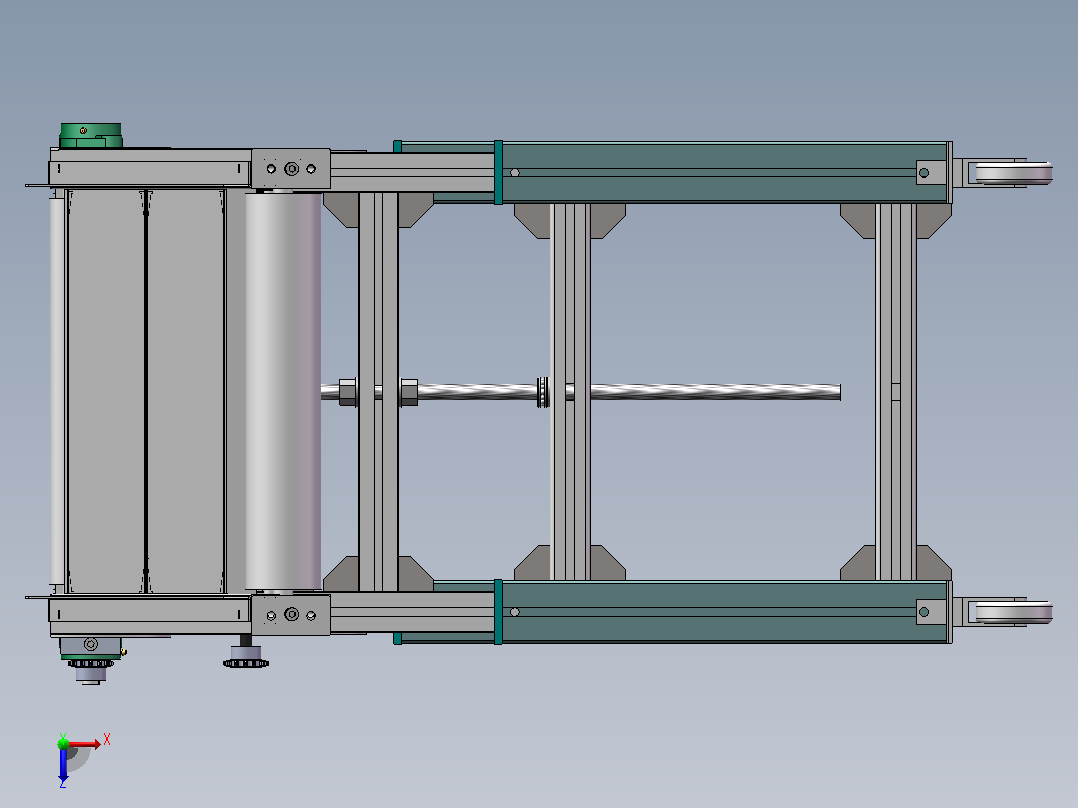1078x808 pixels.
Task: Select the flanged nut on the lead screw
Action: pyautogui.click(x=543, y=392)
